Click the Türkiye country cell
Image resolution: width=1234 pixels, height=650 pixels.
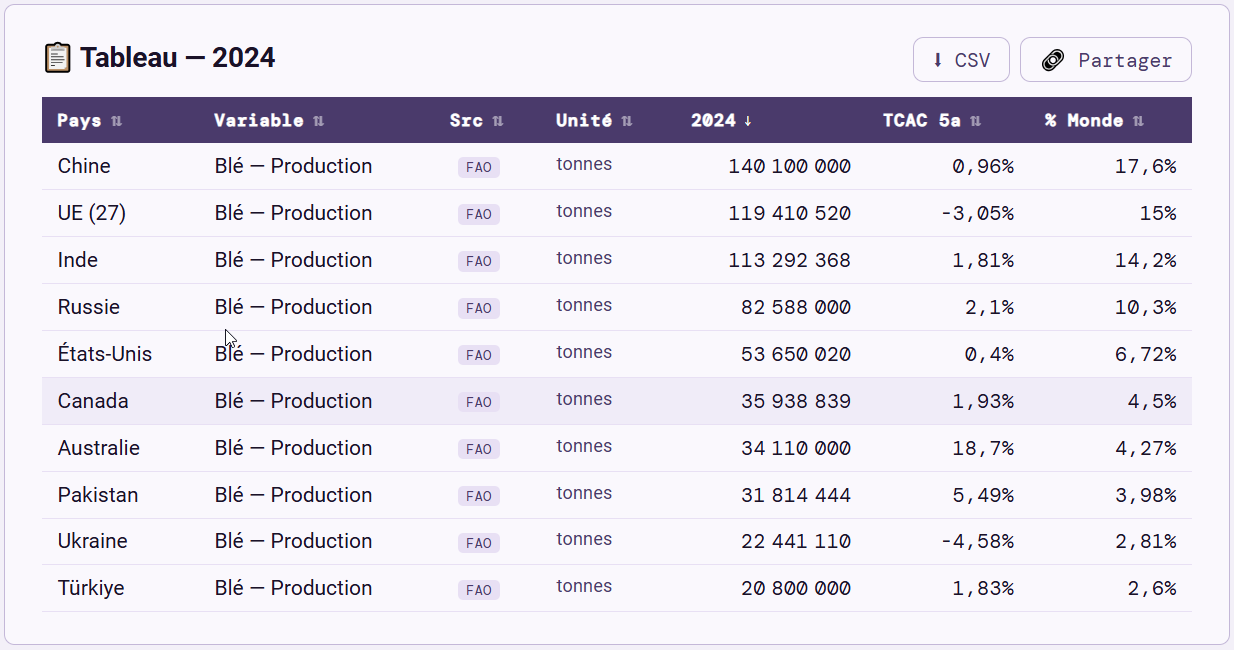[91, 588]
